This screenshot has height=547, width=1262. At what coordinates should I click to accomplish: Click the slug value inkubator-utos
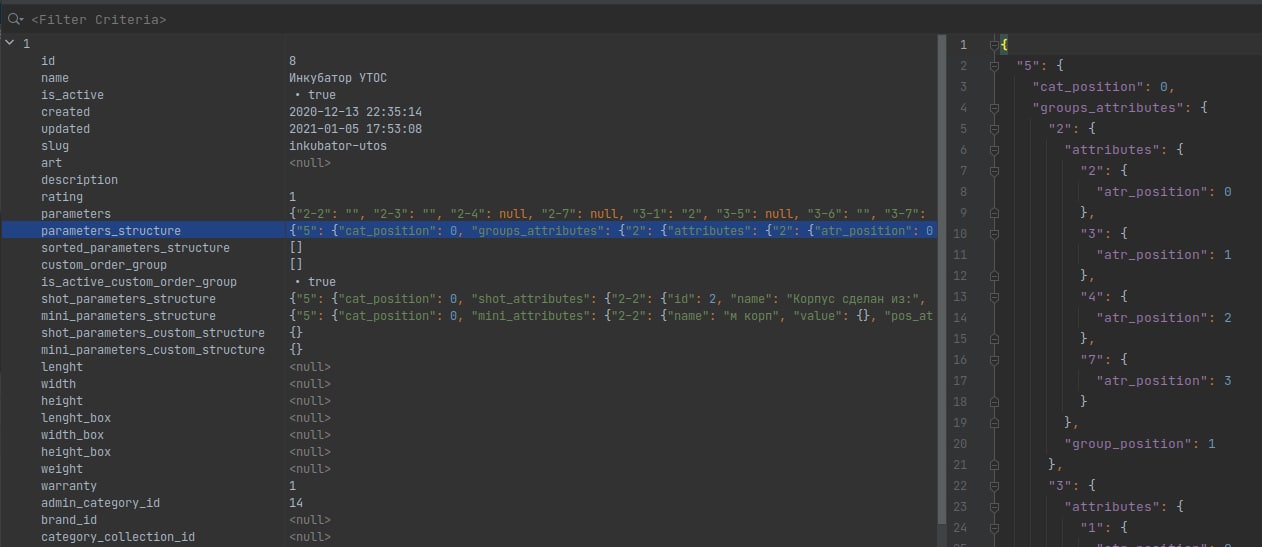coord(338,146)
